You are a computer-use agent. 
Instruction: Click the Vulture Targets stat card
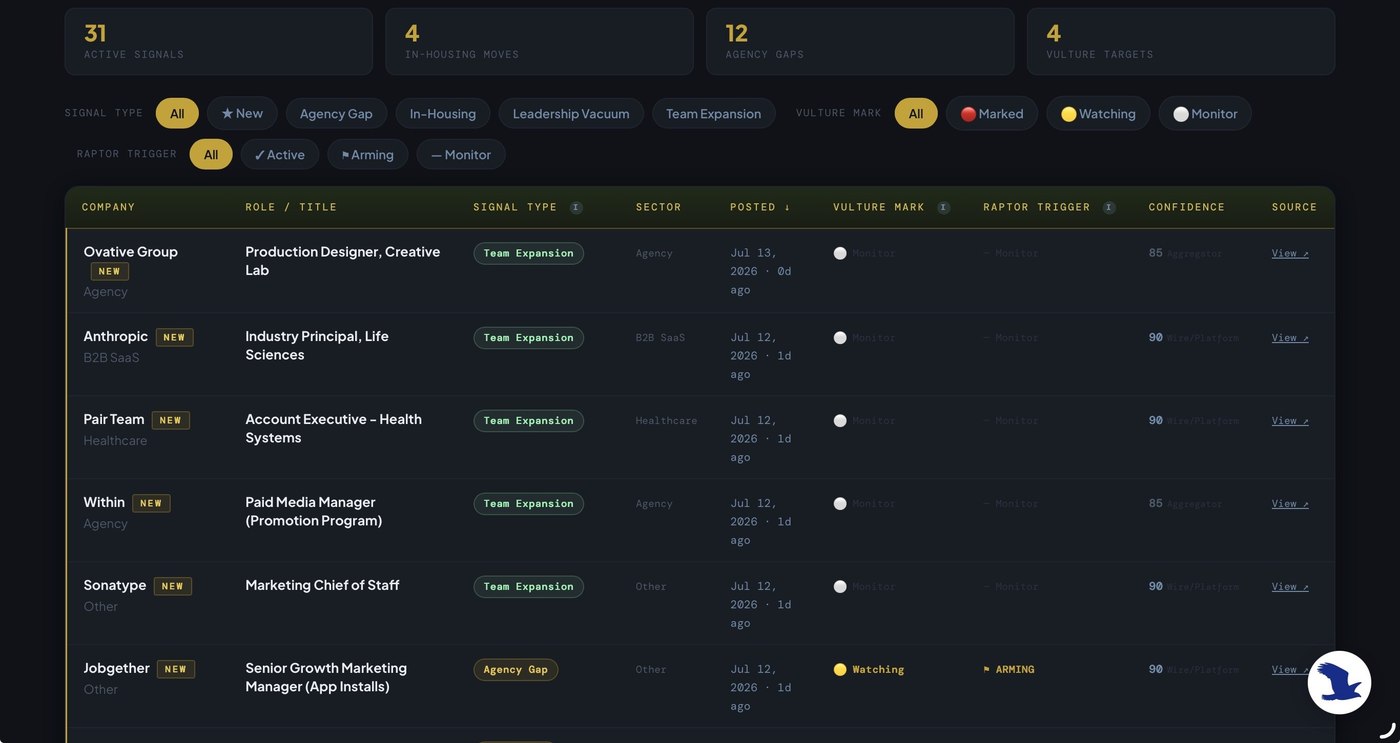click(x=1181, y=41)
